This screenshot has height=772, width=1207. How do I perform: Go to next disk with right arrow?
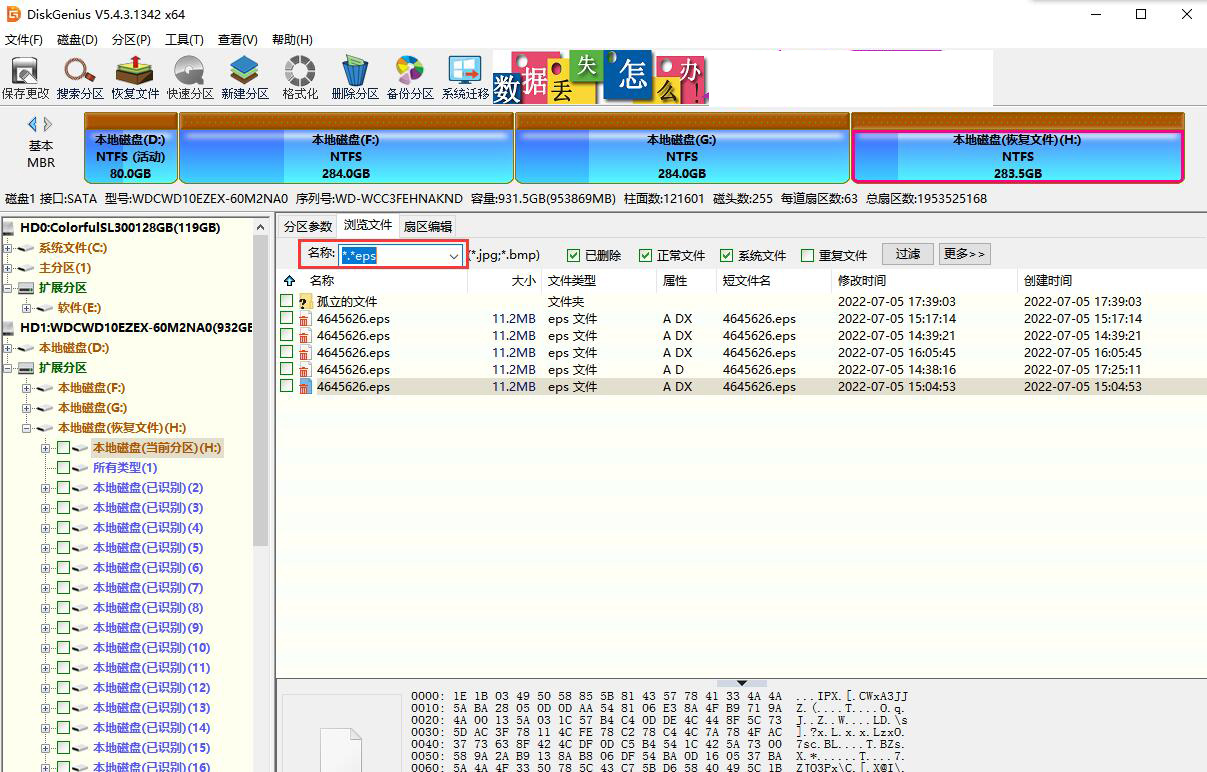pos(48,124)
